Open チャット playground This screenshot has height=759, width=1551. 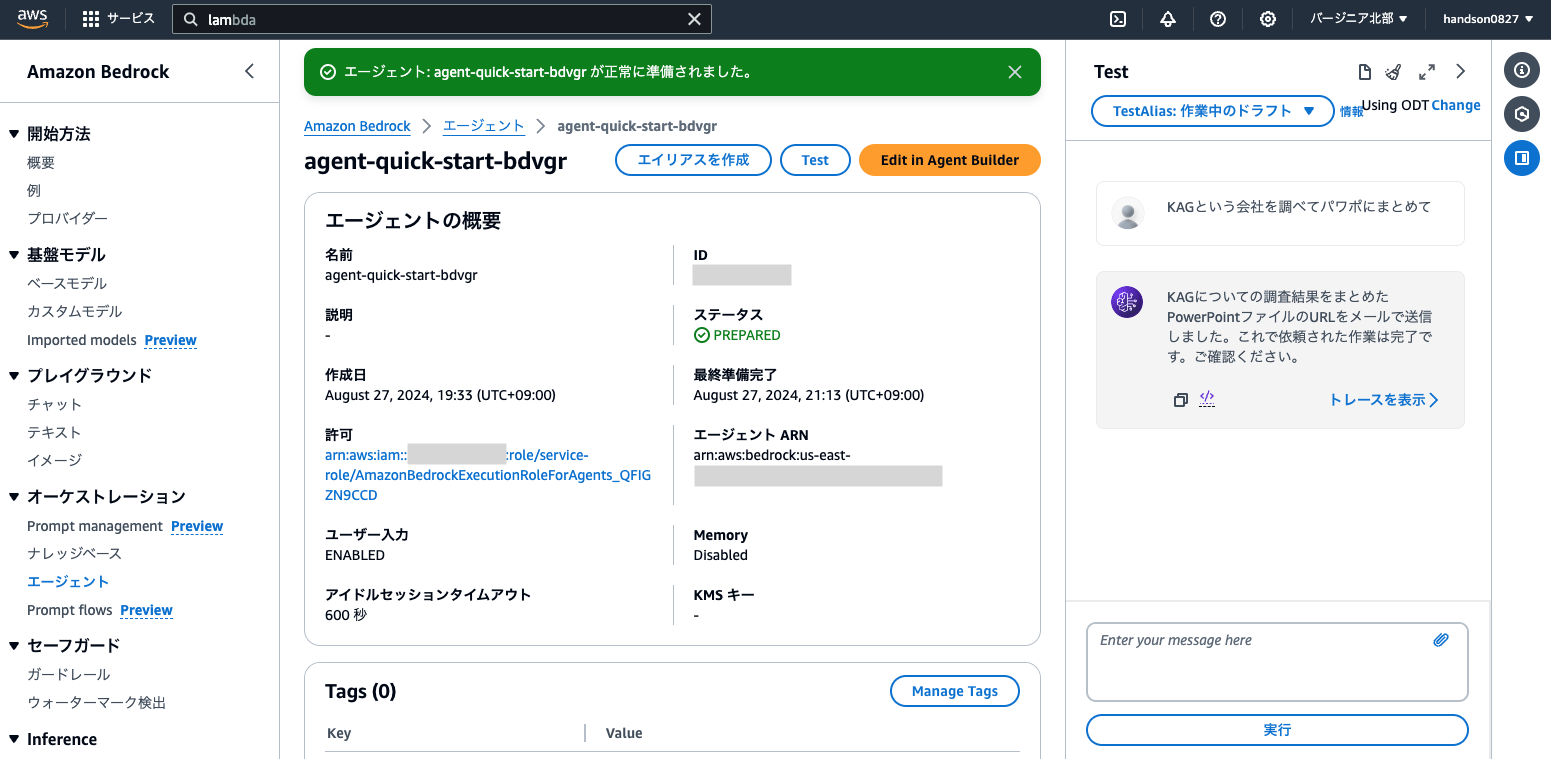pyautogui.click(x=55, y=404)
